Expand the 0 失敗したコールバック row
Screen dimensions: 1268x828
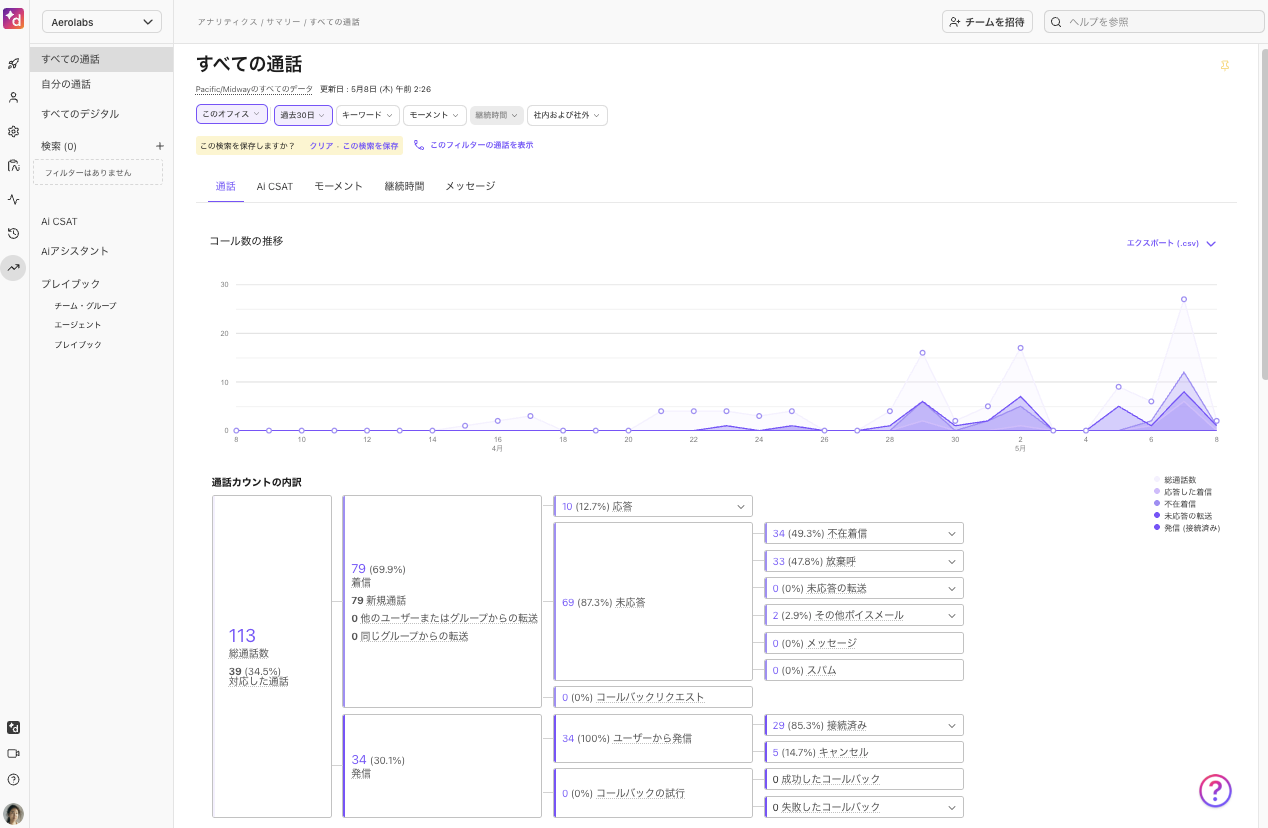[864, 807]
